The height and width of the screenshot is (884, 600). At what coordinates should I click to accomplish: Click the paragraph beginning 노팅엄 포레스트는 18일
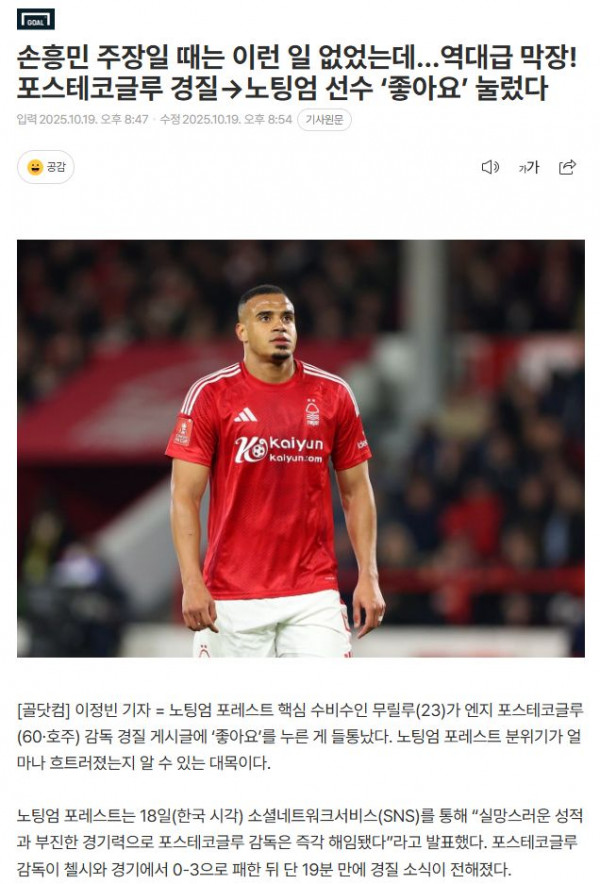[x=299, y=842]
